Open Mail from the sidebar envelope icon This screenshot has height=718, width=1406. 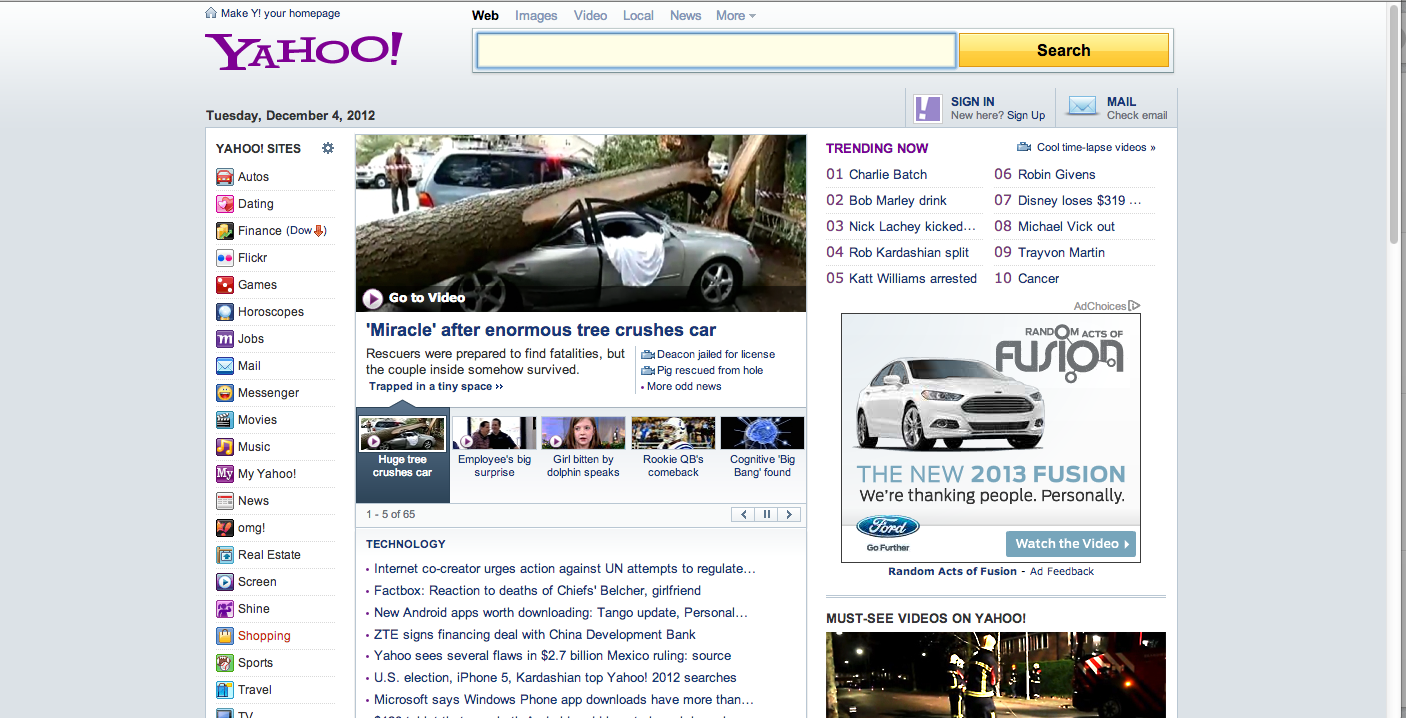[x=226, y=365]
